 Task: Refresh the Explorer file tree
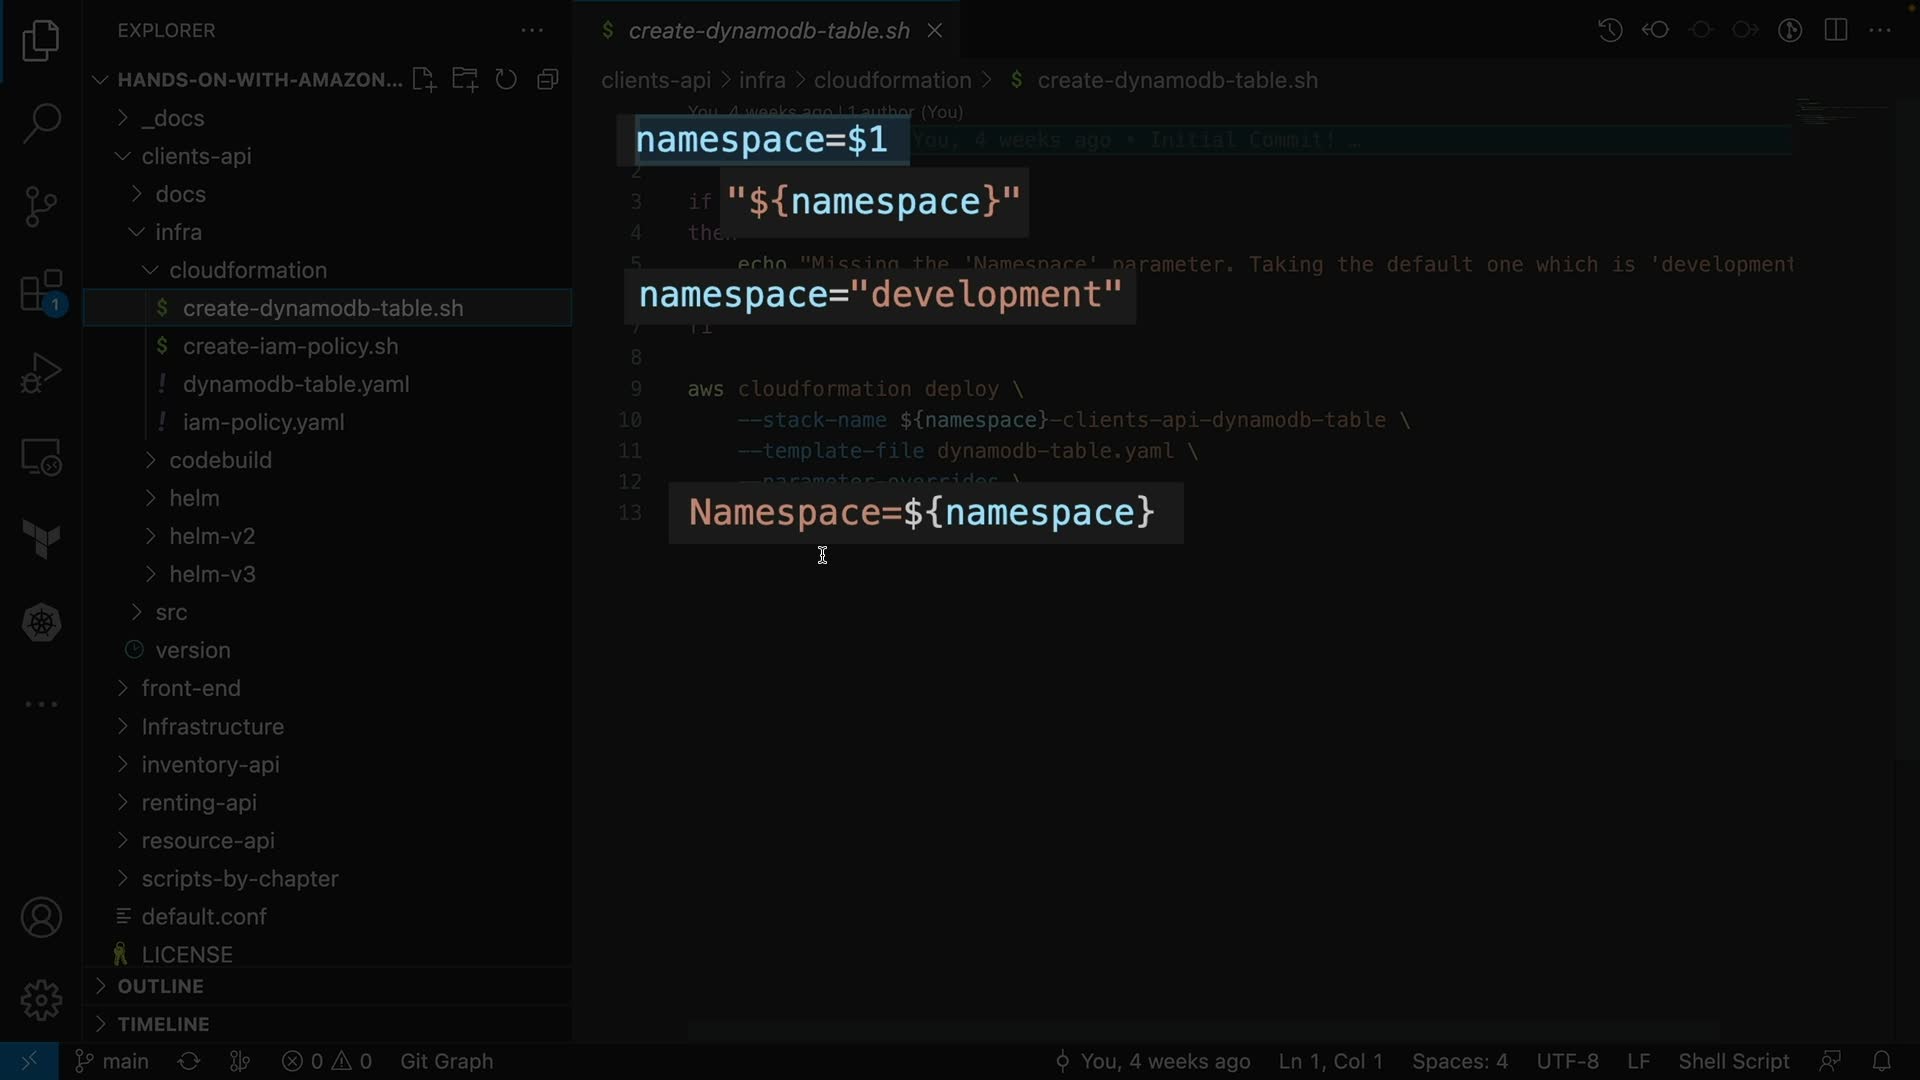pyautogui.click(x=506, y=80)
